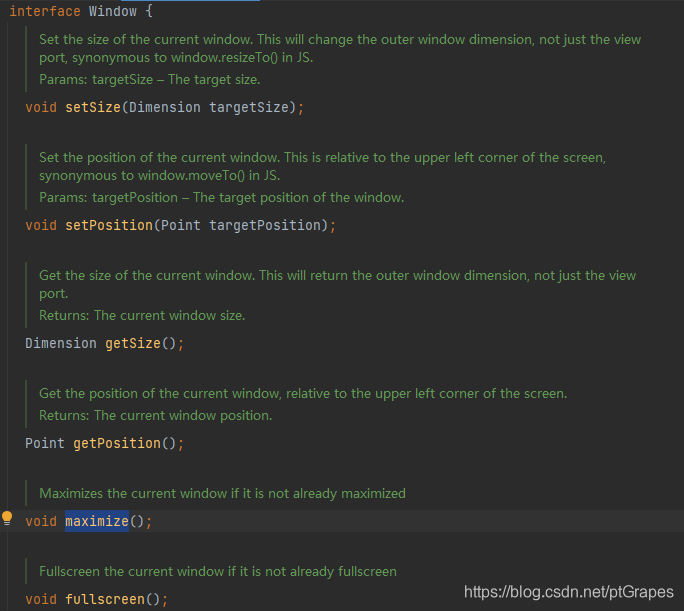The width and height of the screenshot is (684, 611).
Task: Click the Window interface name
Action: click(x=113, y=11)
